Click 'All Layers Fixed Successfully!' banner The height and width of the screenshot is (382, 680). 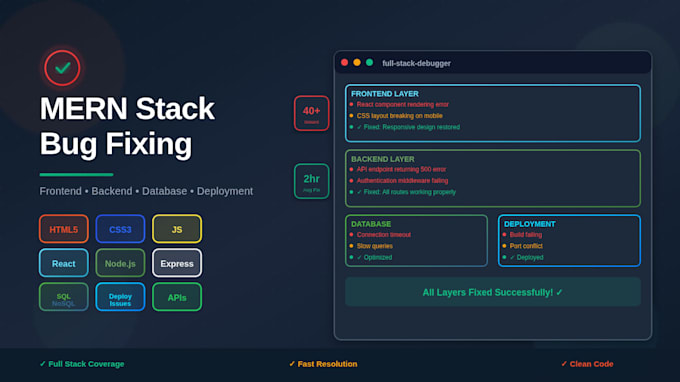pos(493,292)
